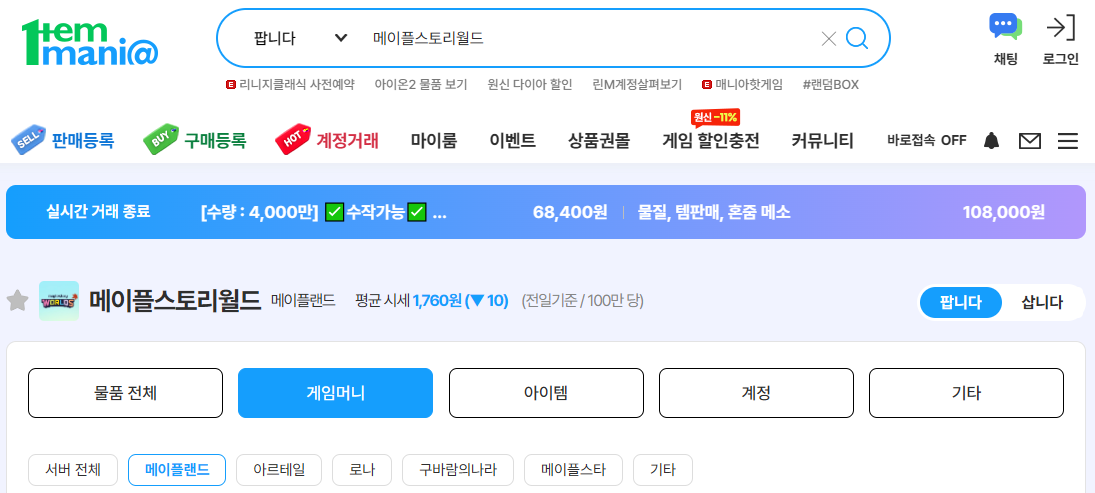Click the 원신 -11% discount badge
Image resolution: width=1095 pixels, height=493 pixels.
pos(714,117)
